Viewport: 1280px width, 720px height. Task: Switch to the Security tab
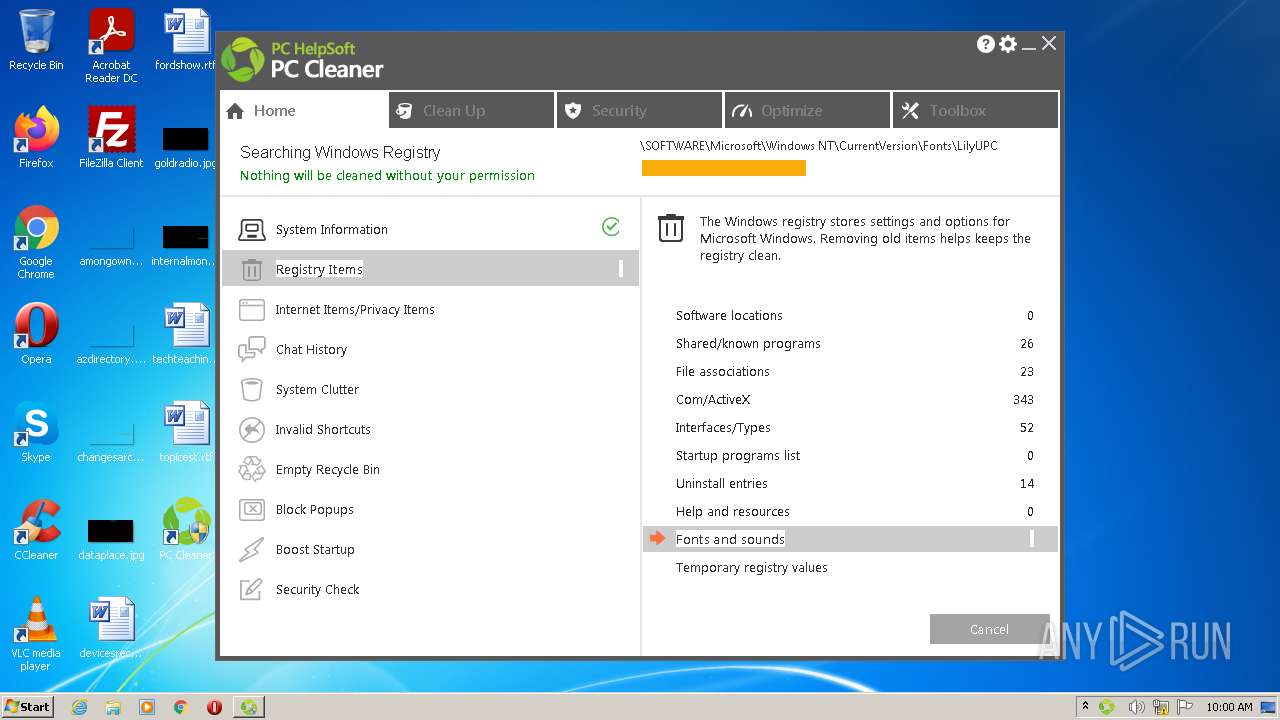coord(640,111)
